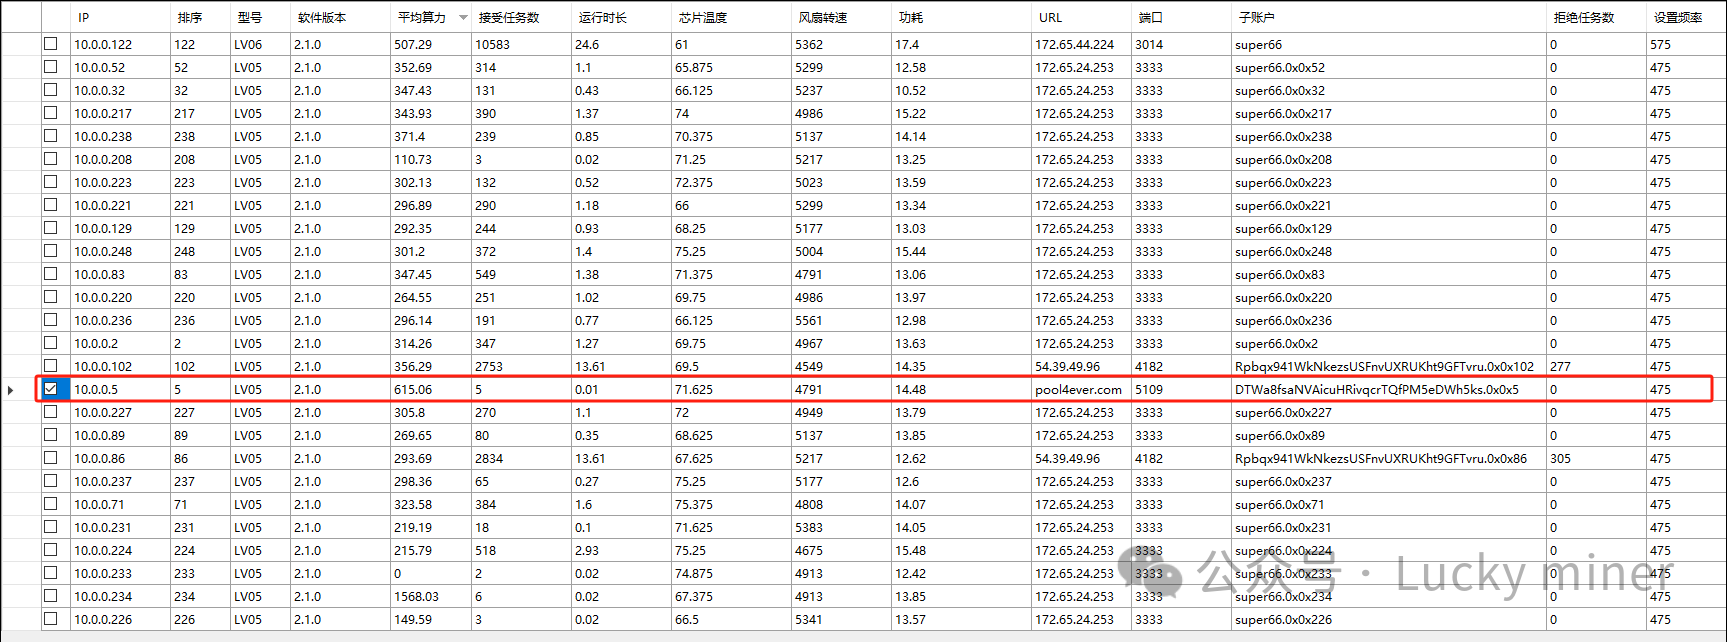
Task: Click the 设置频率 column header
Action: point(1677,18)
